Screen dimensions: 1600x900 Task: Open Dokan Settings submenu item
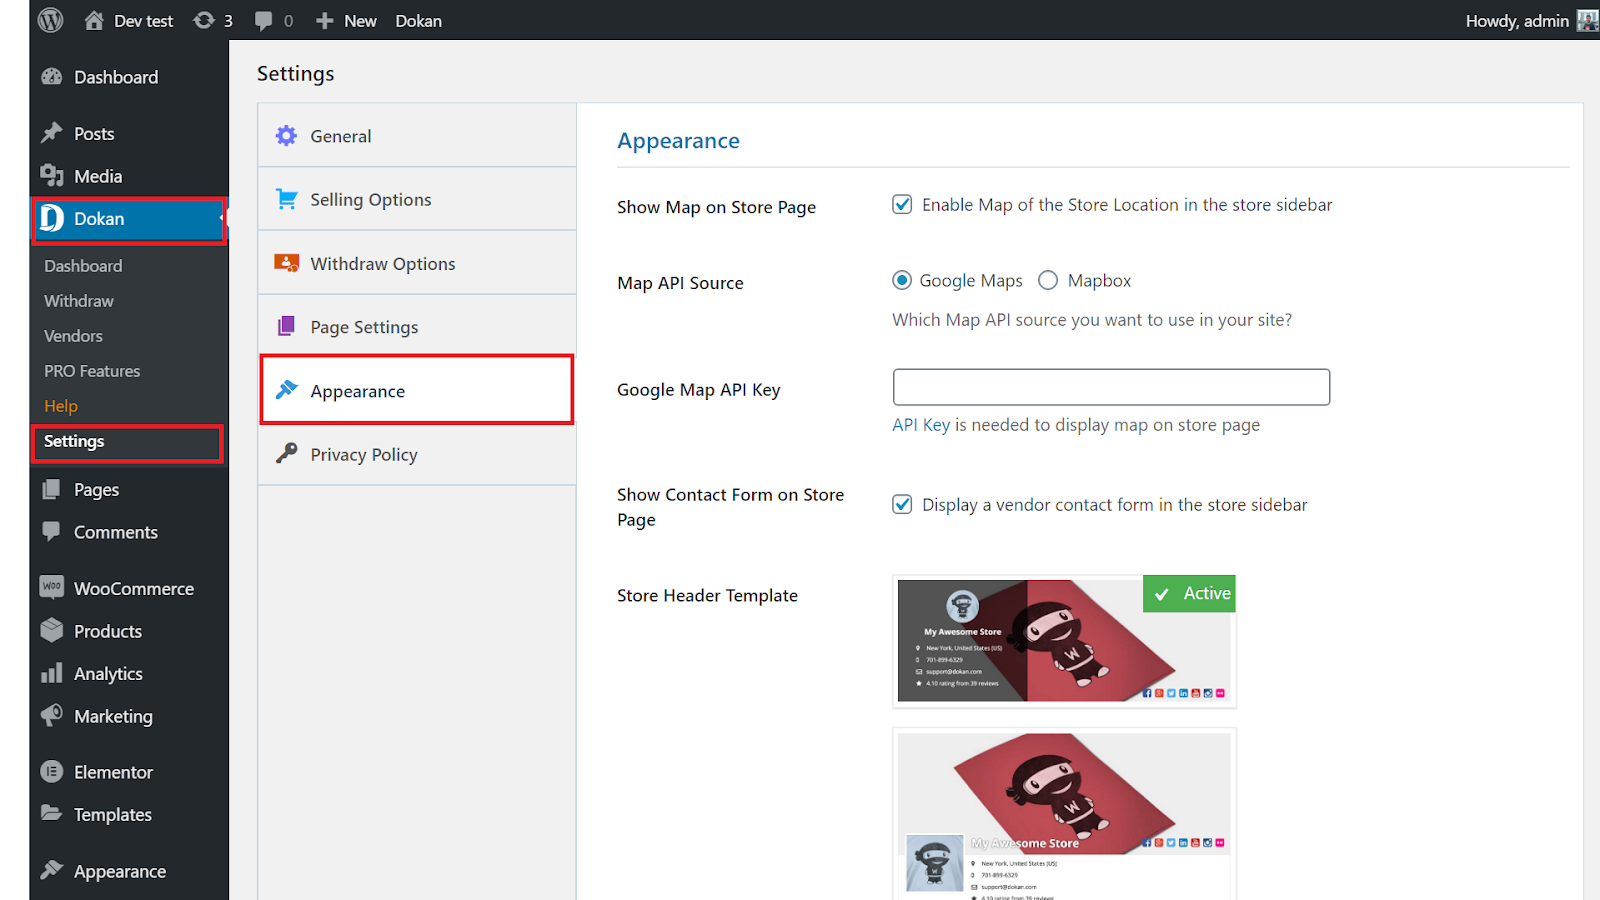point(74,441)
